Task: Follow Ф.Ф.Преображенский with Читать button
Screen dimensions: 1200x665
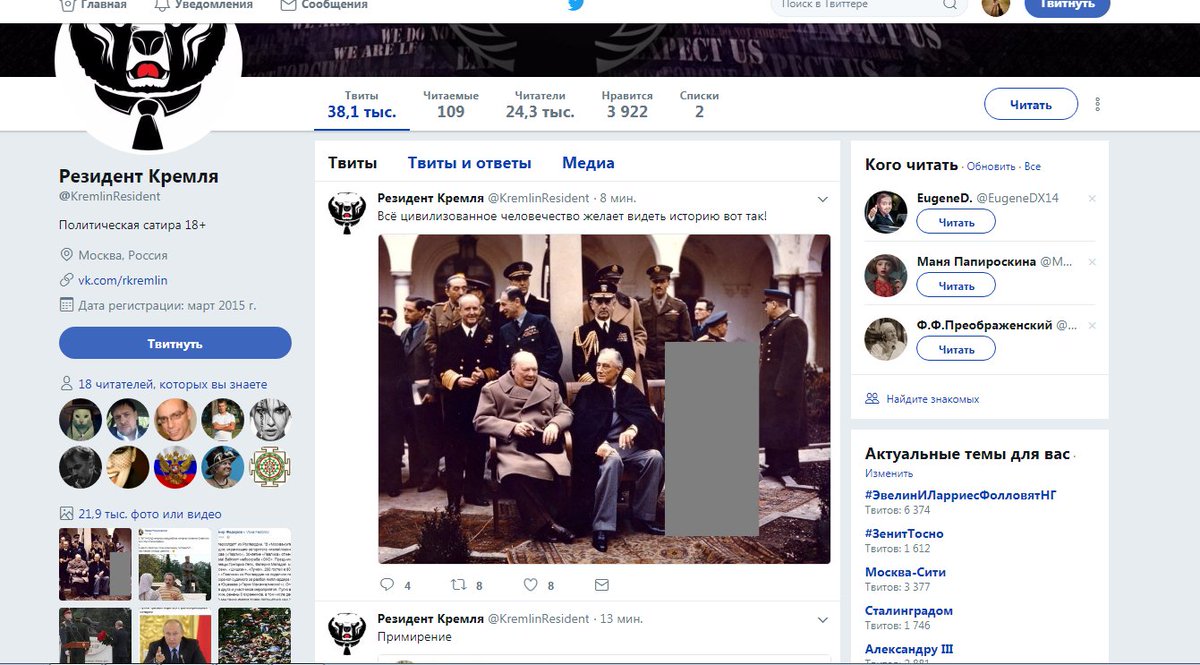Action: 956,349
